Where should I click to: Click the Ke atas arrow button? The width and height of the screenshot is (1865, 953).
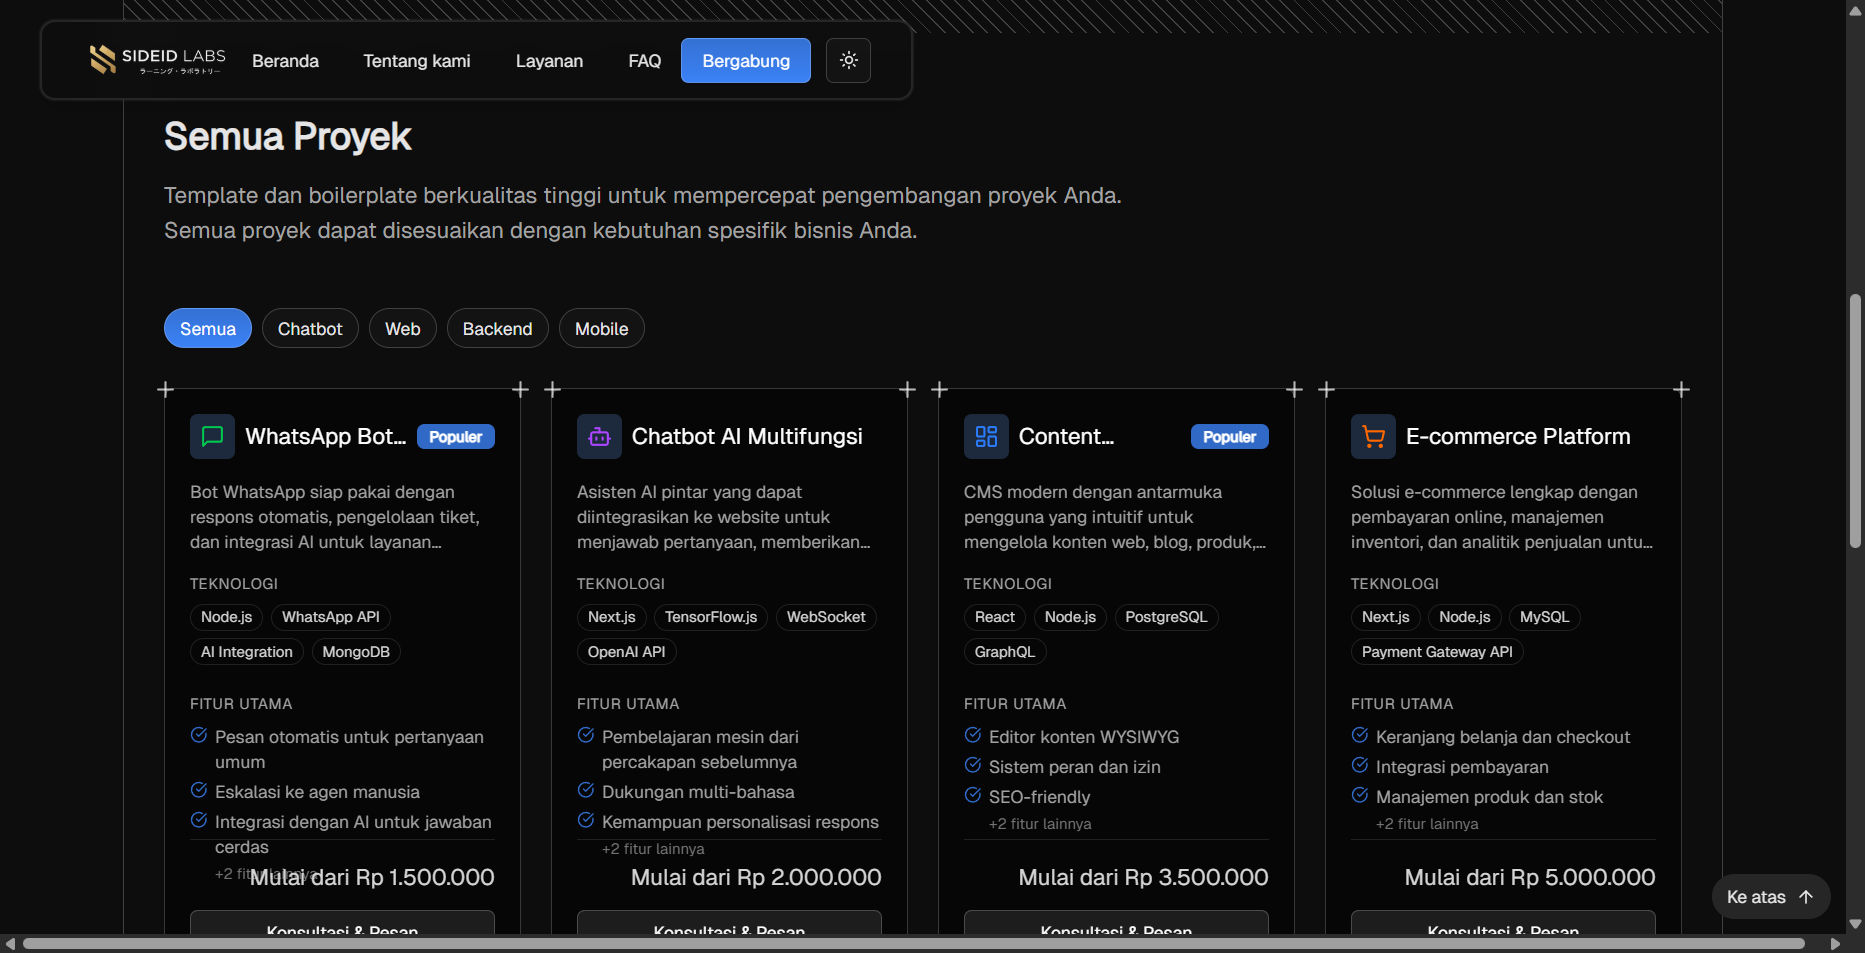(1770, 897)
